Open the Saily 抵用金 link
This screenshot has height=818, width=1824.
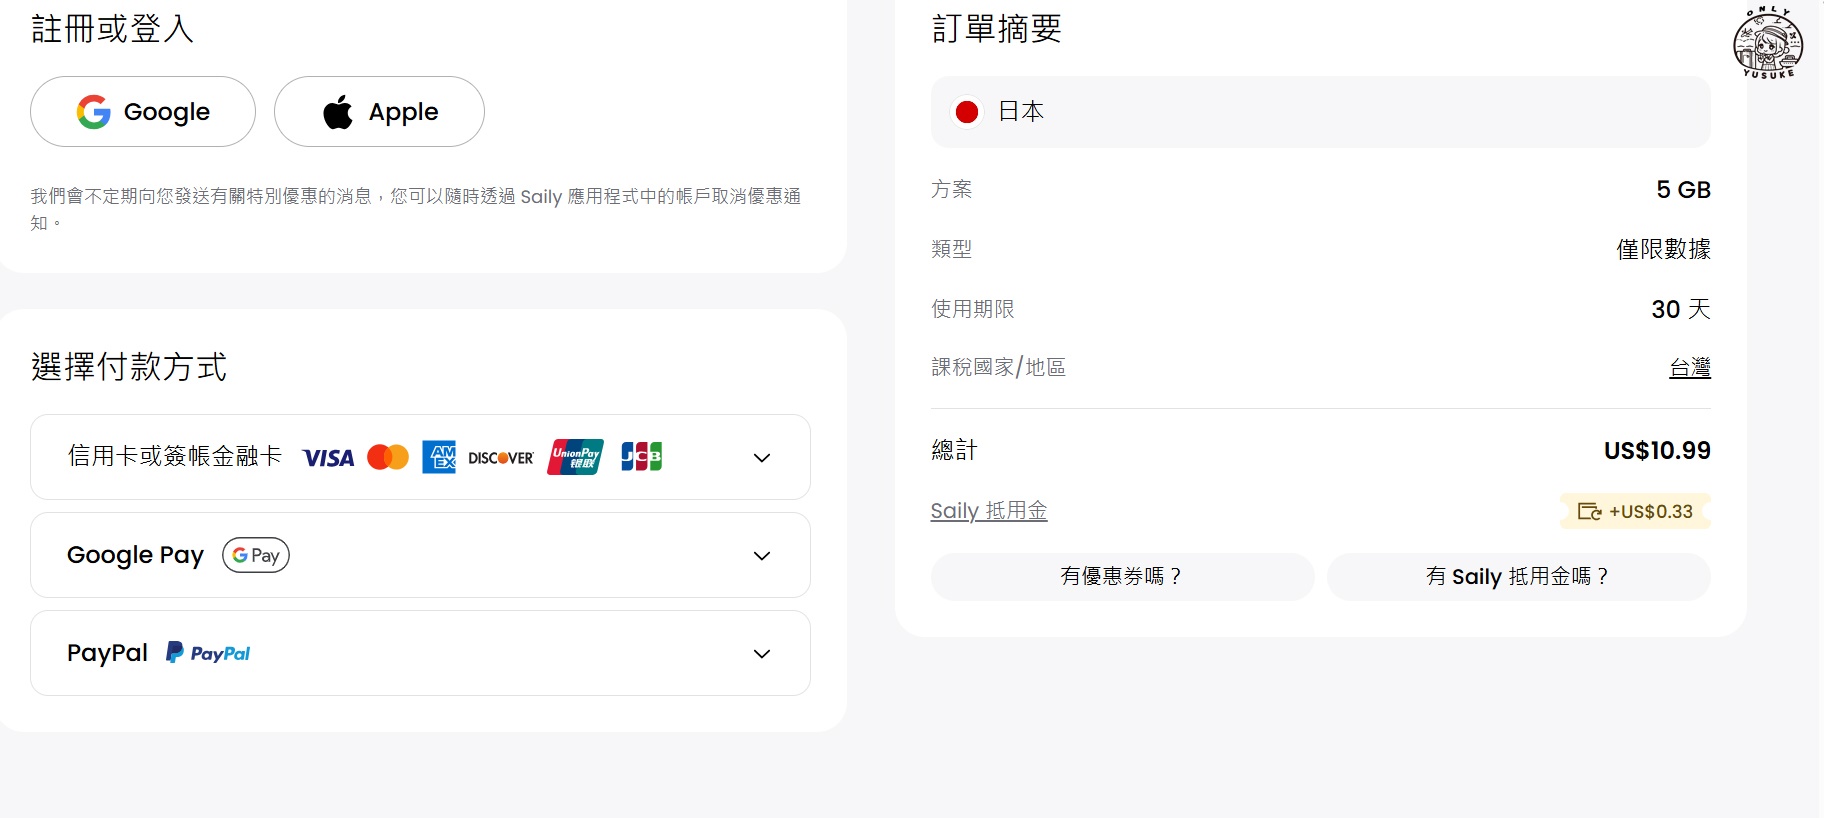point(989,511)
